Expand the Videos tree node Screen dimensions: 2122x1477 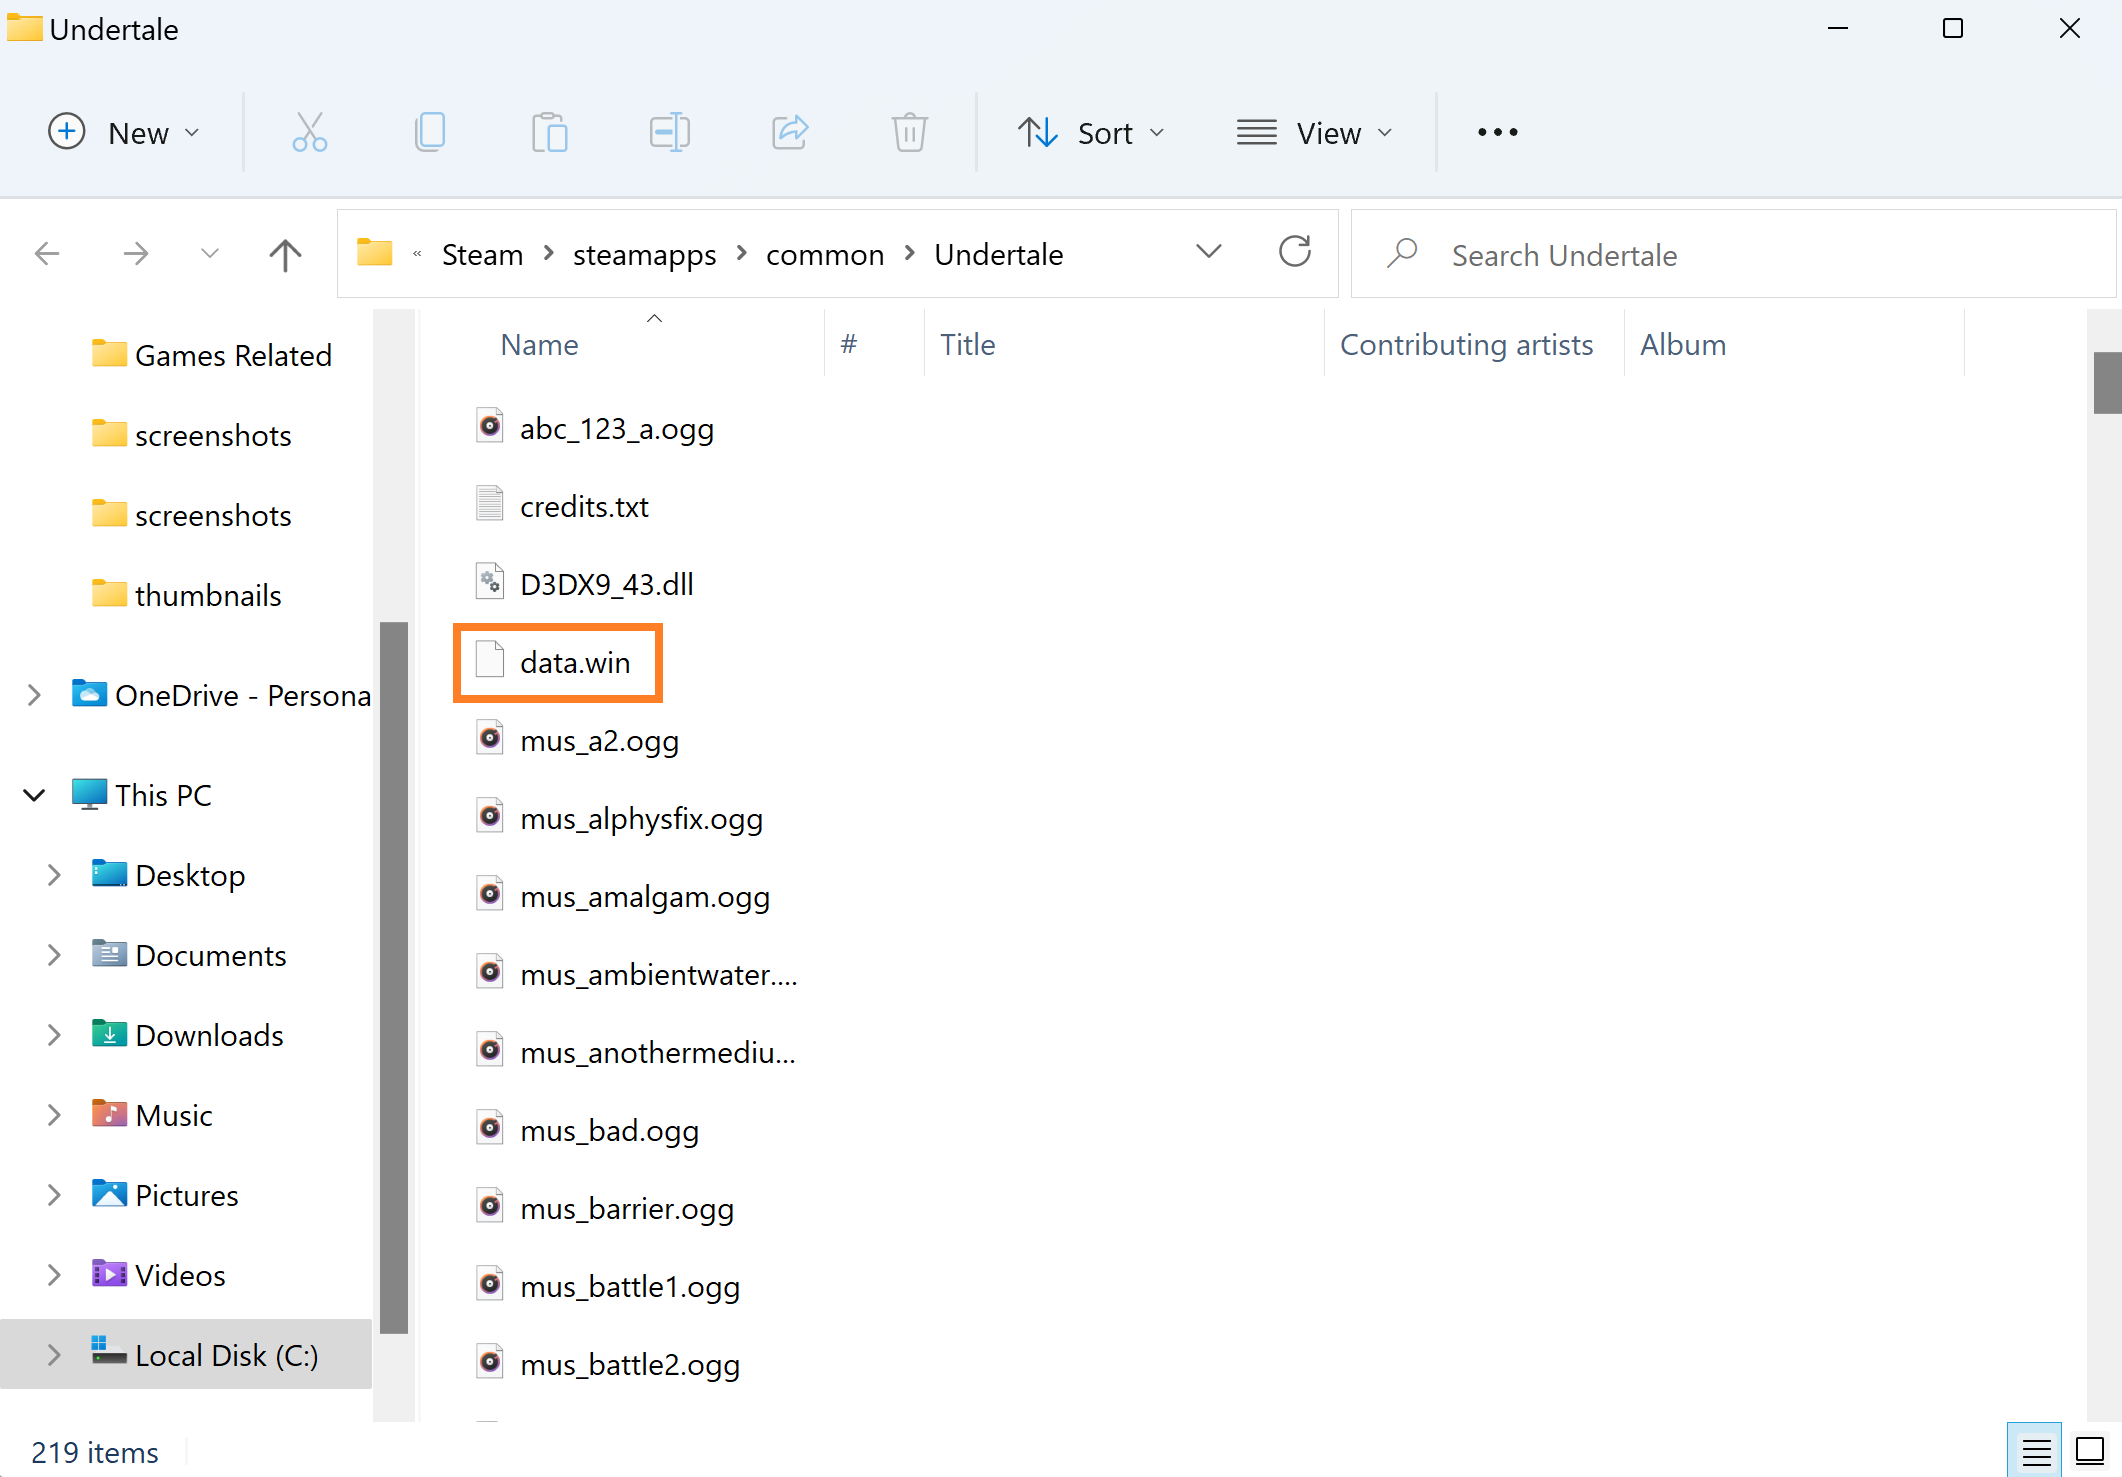tap(54, 1275)
